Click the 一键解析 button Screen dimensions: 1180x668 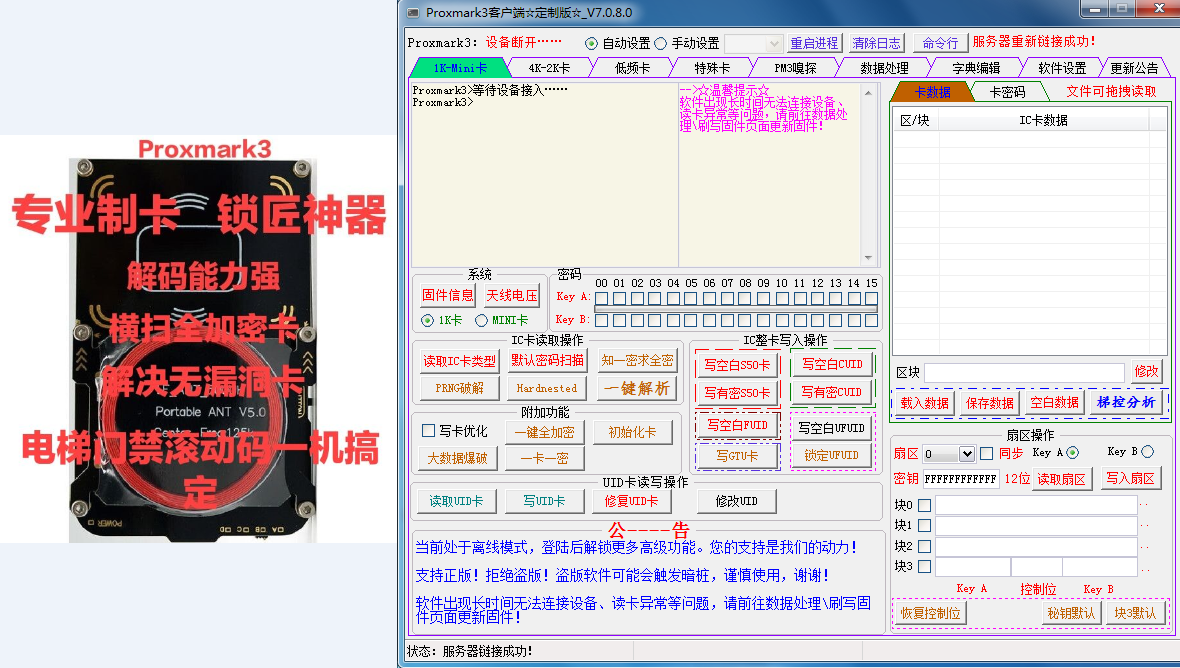click(637, 389)
